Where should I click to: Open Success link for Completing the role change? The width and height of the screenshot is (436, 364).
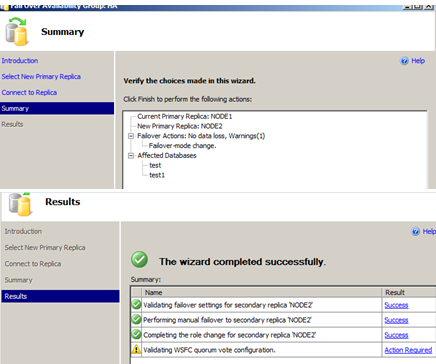(x=396, y=335)
